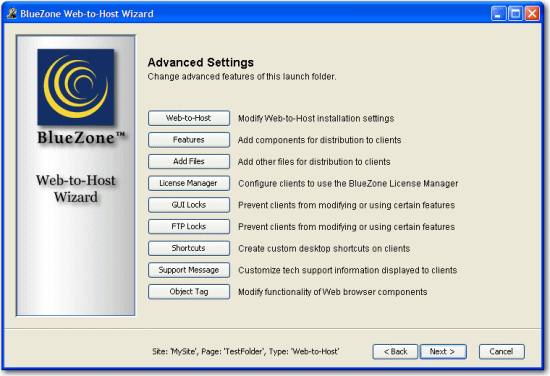Minimize the wizard window
This screenshot has height=376, width=550.
point(498,14)
